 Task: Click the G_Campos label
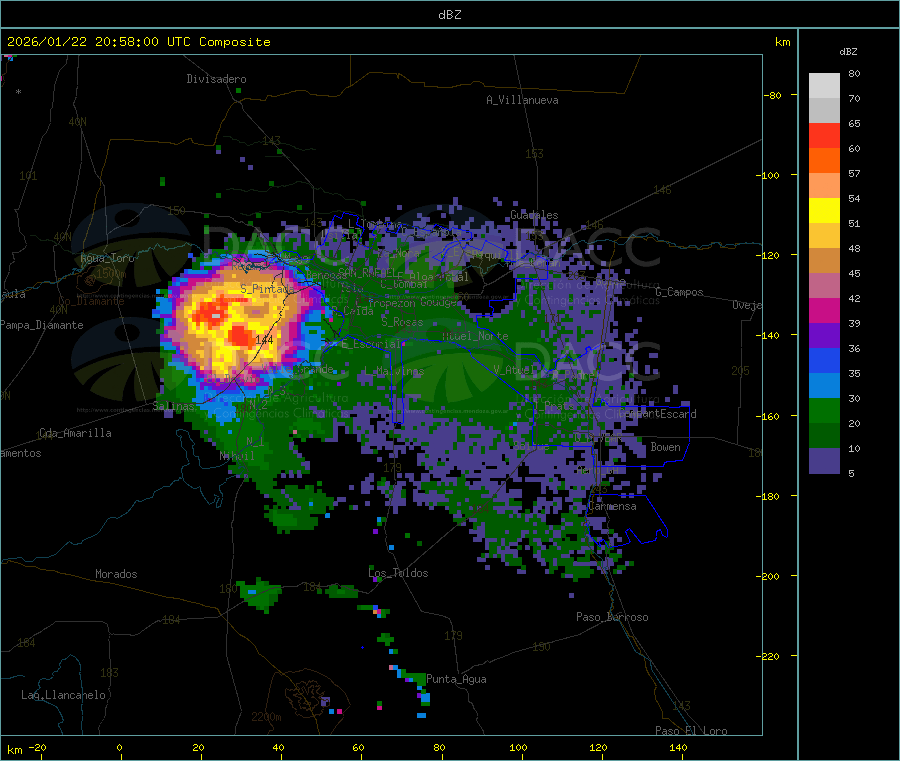coord(679,292)
